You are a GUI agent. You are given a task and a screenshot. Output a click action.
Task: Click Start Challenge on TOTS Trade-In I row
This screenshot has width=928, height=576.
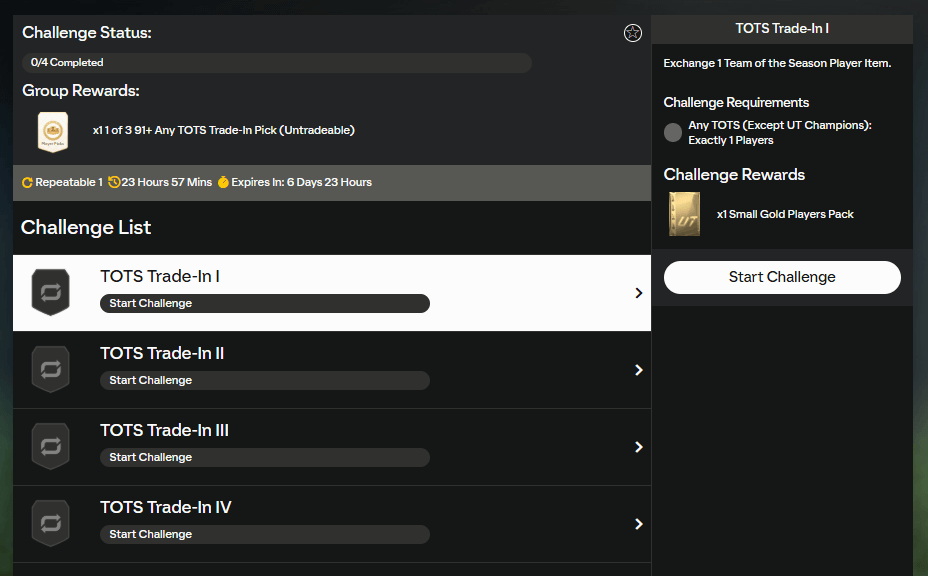[x=264, y=303]
